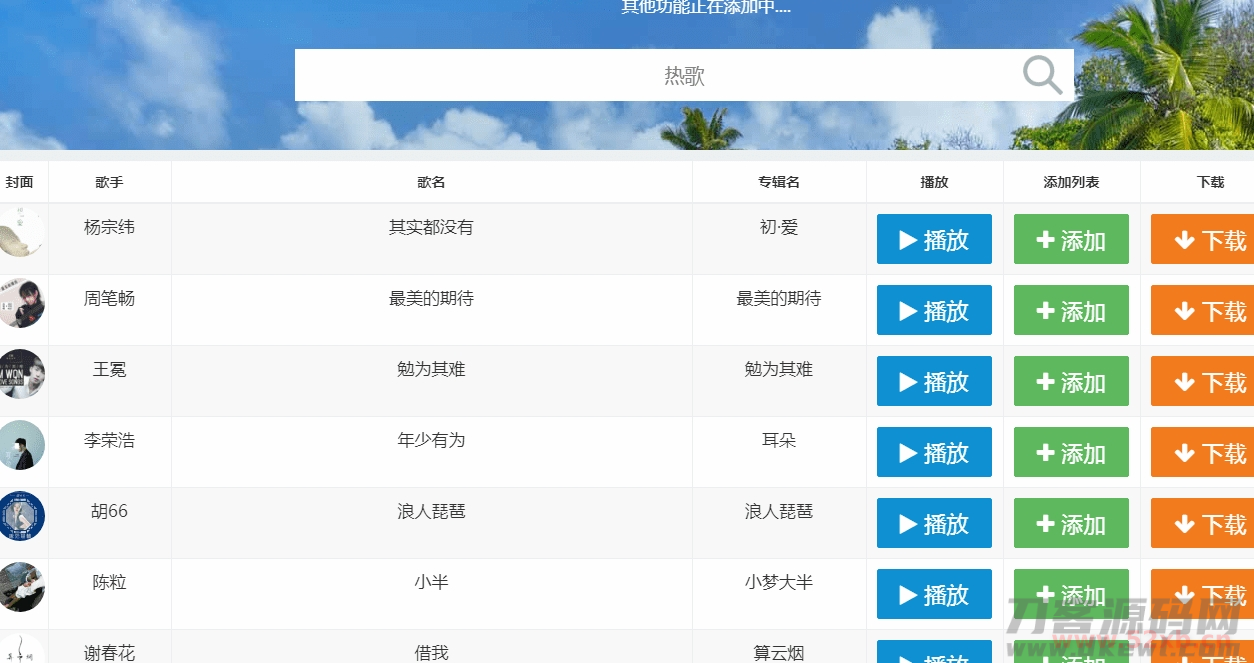Click the search magnifier icon
The width and height of the screenshot is (1254, 663).
pyautogui.click(x=1040, y=74)
